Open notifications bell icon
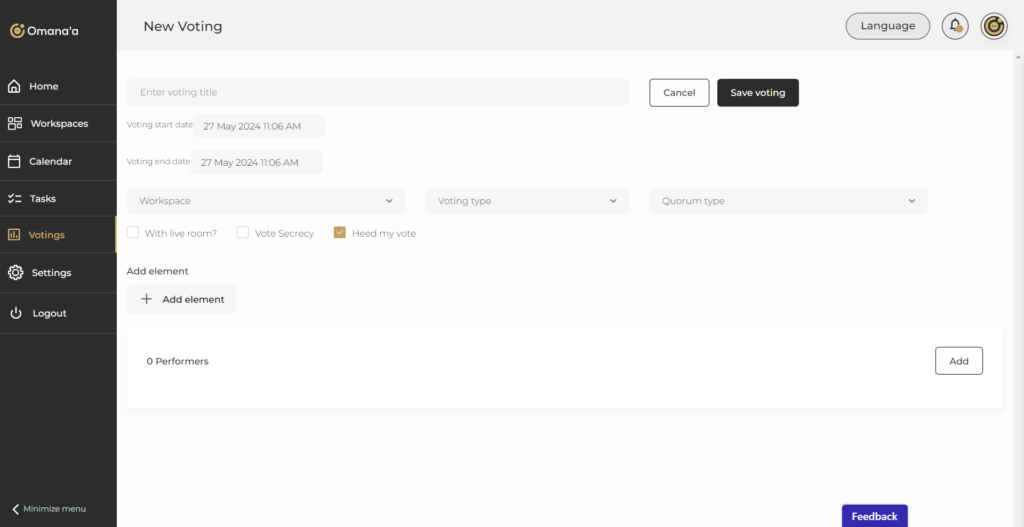This screenshot has width=1024, height=527. click(955, 26)
